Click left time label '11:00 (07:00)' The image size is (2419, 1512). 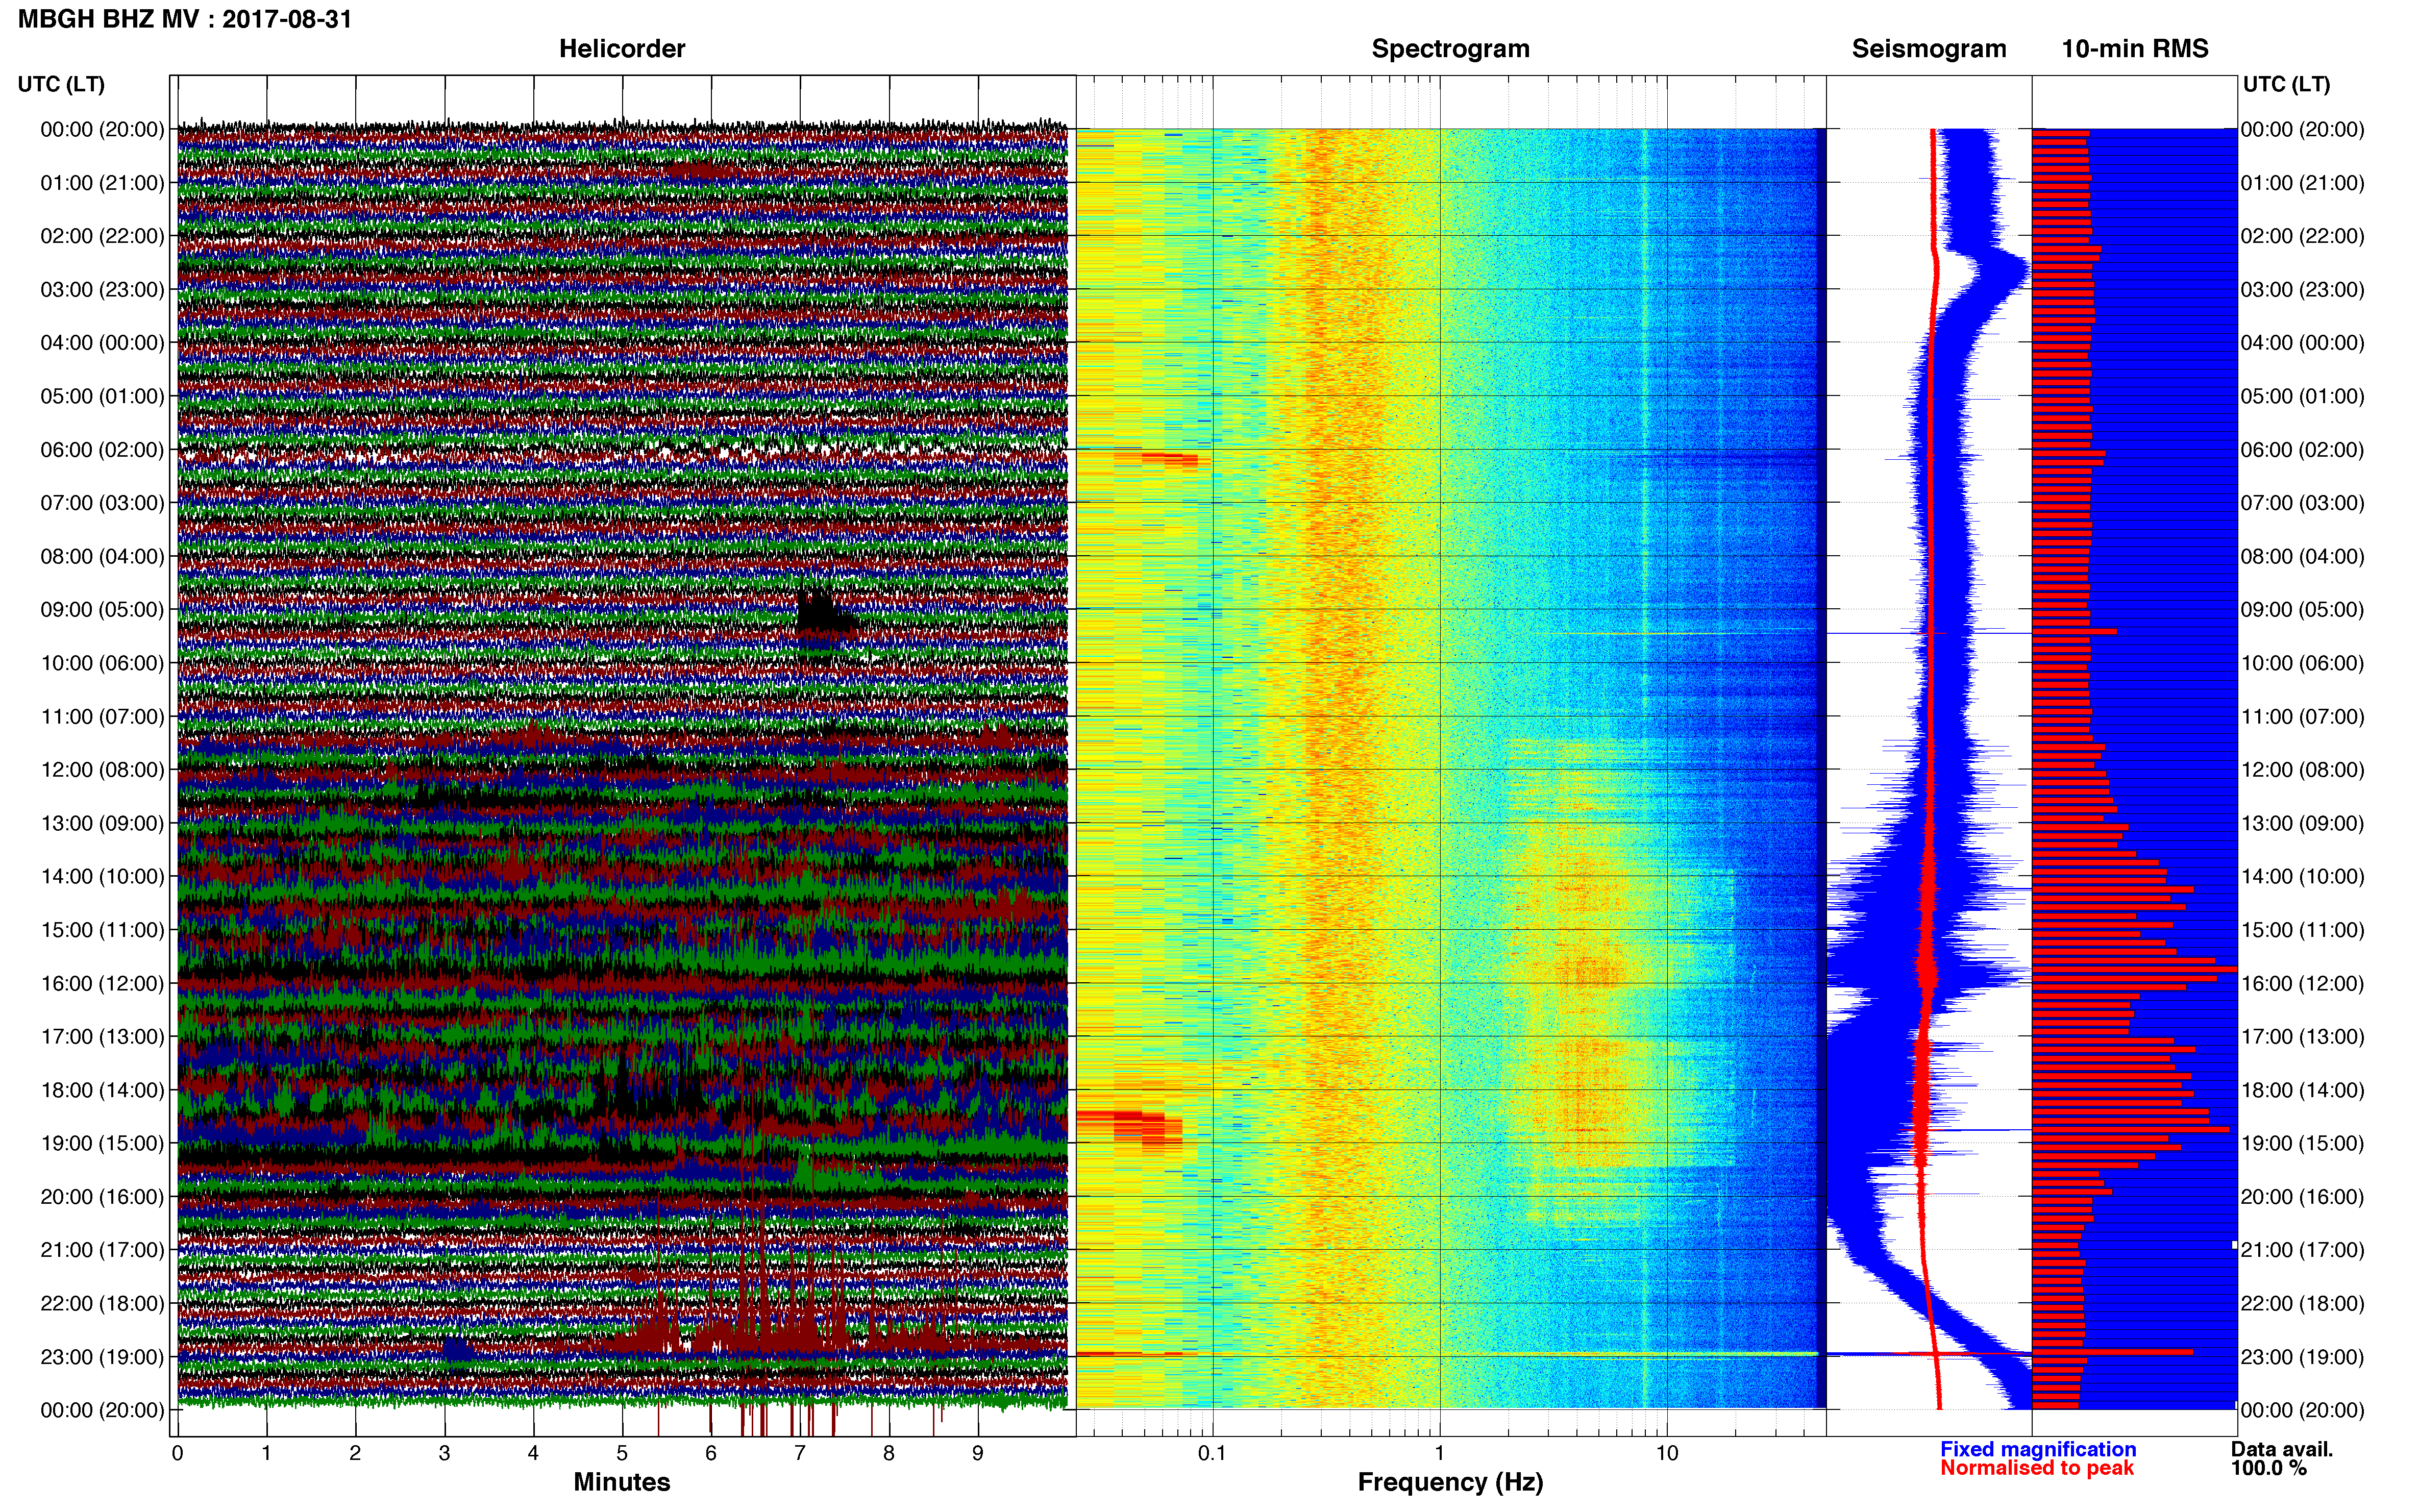102,717
